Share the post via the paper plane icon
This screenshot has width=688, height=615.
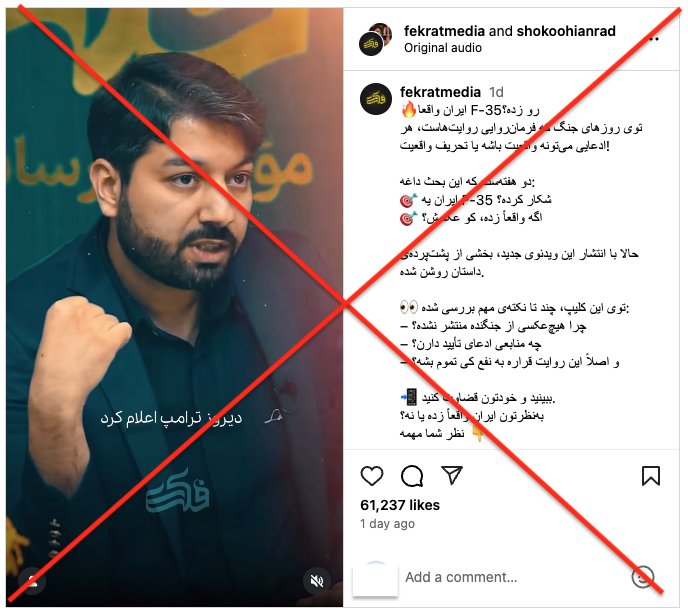point(452,475)
